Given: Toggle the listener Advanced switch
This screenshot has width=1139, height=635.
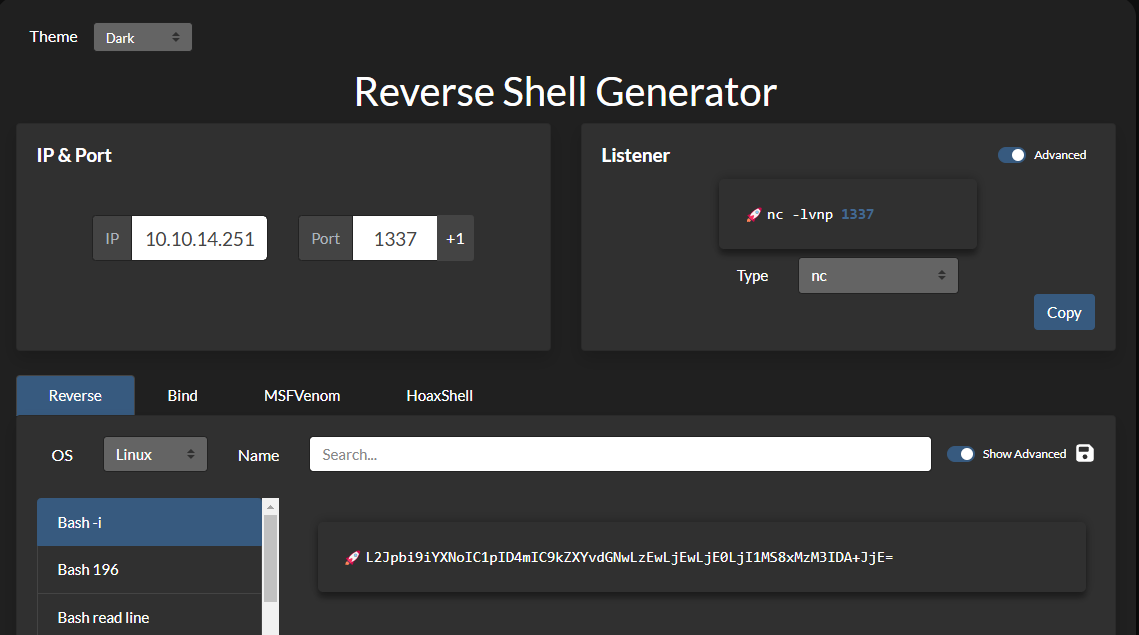Looking at the screenshot, I should click(1012, 155).
